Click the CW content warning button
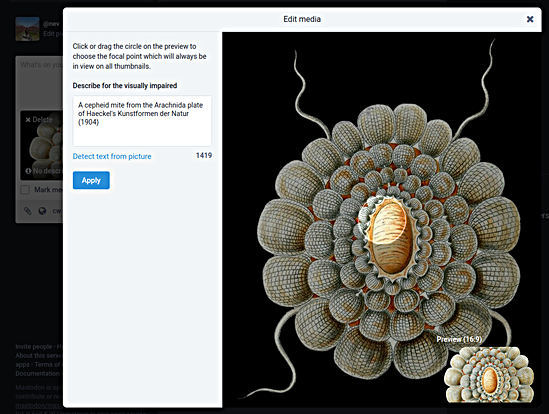This screenshot has height=414, width=549. [57, 211]
